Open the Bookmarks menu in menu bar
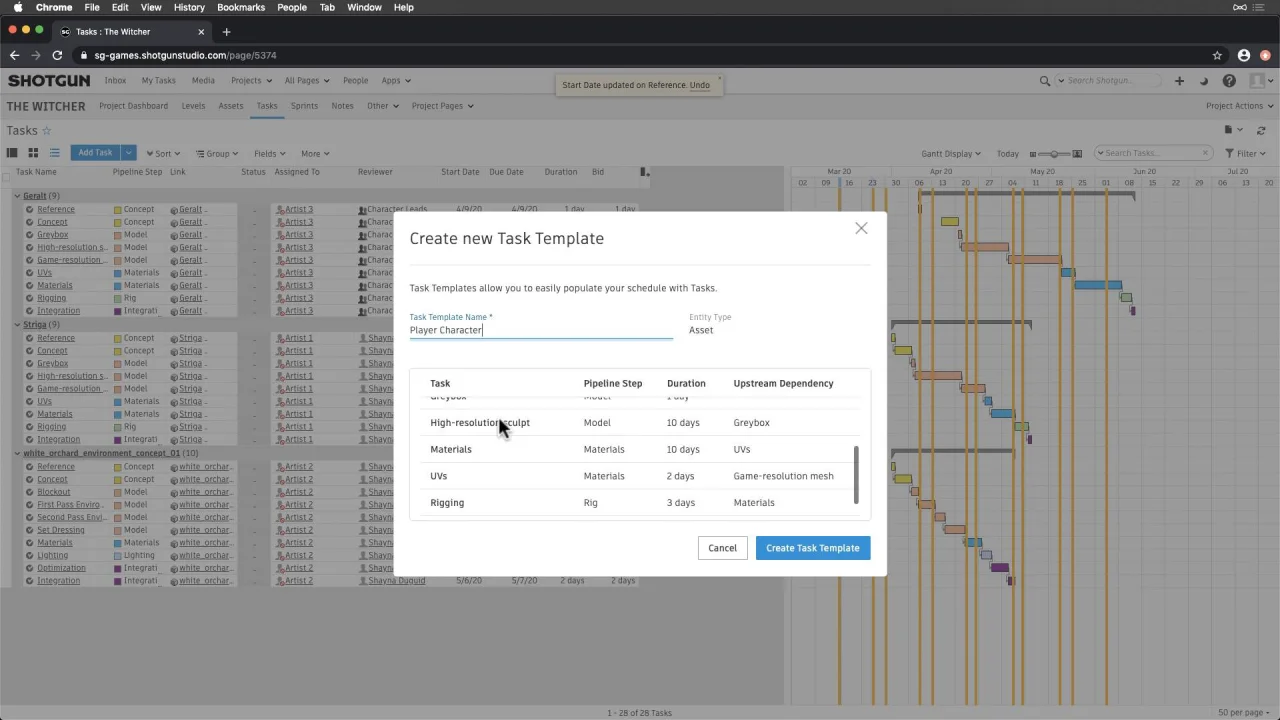The height and width of the screenshot is (720, 1280). pyautogui.click(x=241, y=7)
